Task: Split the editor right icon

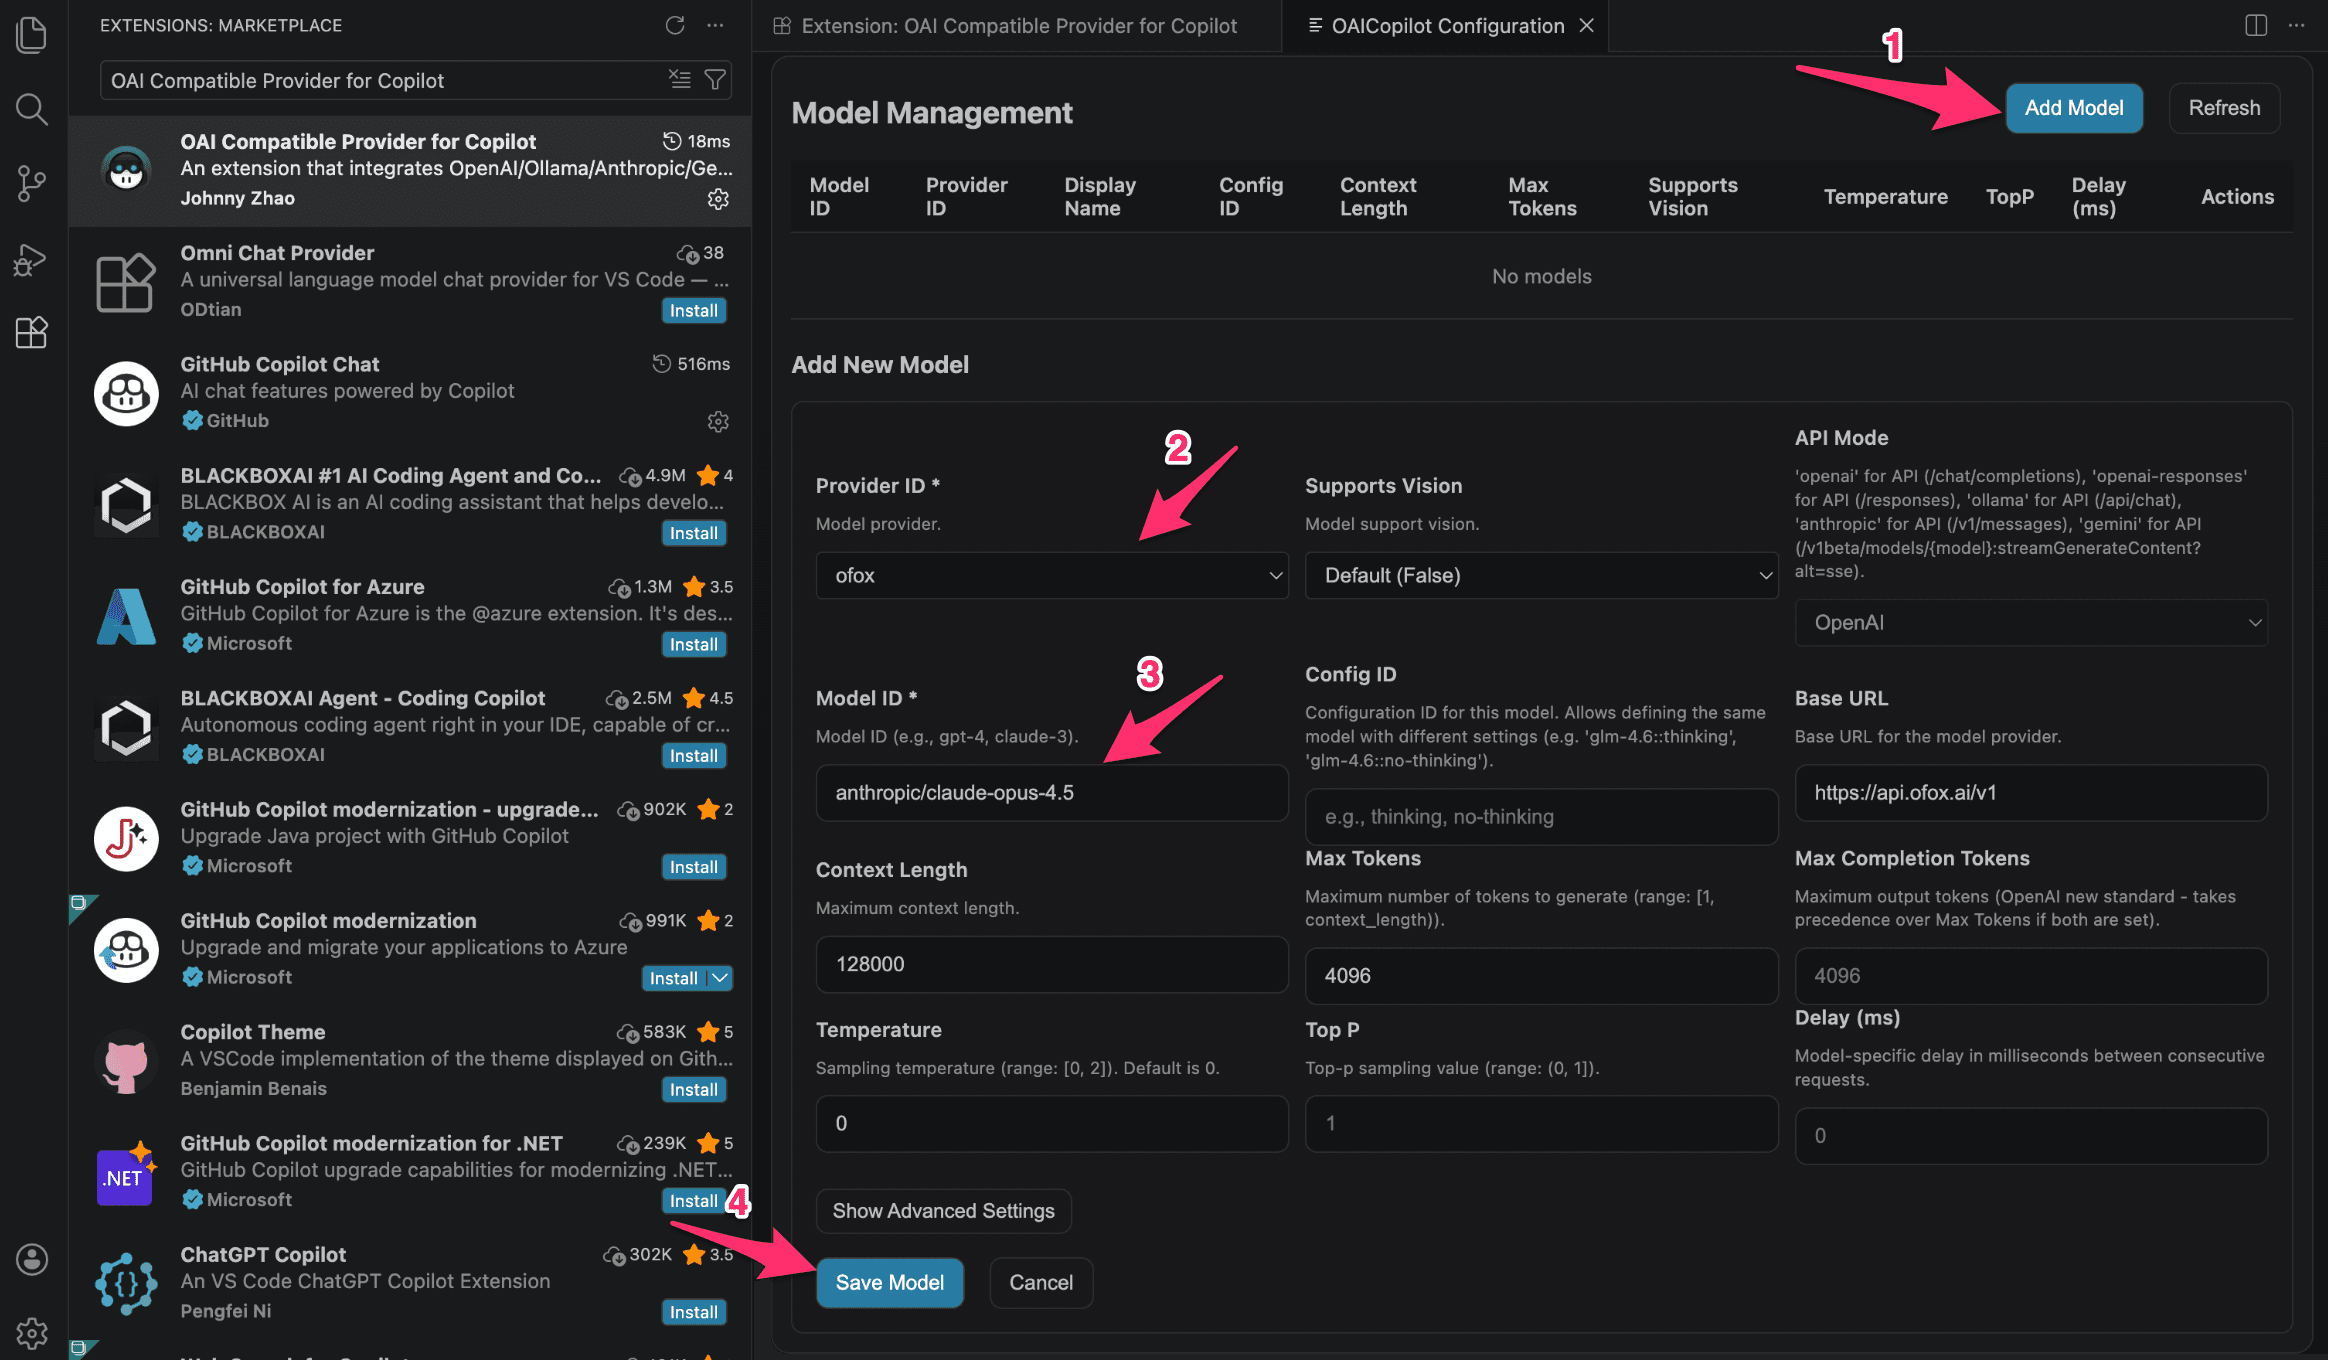Action: (x=2256, y=25)
